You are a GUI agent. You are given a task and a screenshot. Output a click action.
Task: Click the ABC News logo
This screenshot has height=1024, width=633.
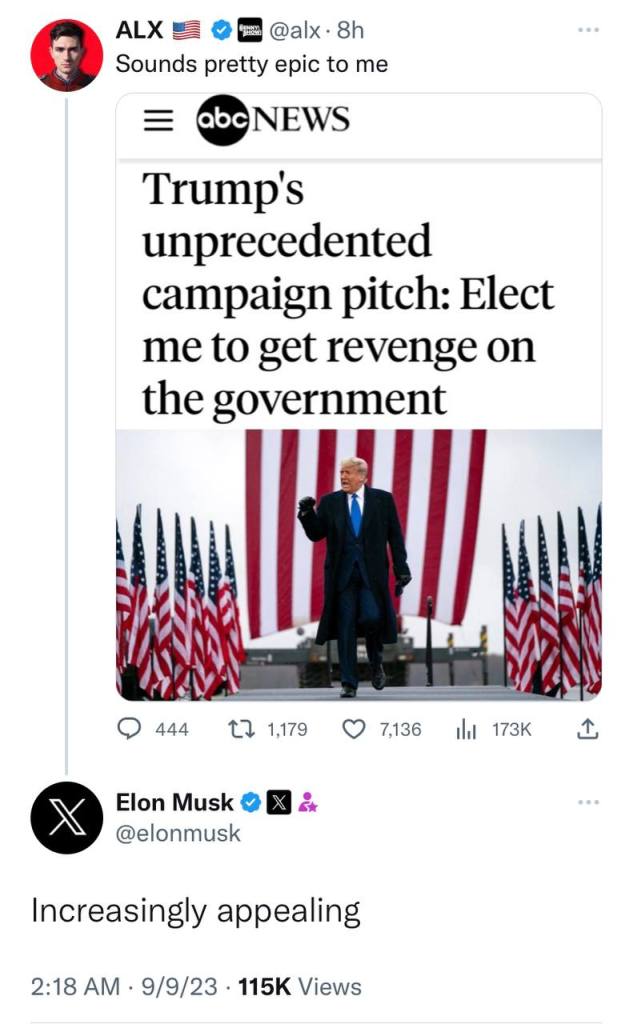tap(272, 121)
